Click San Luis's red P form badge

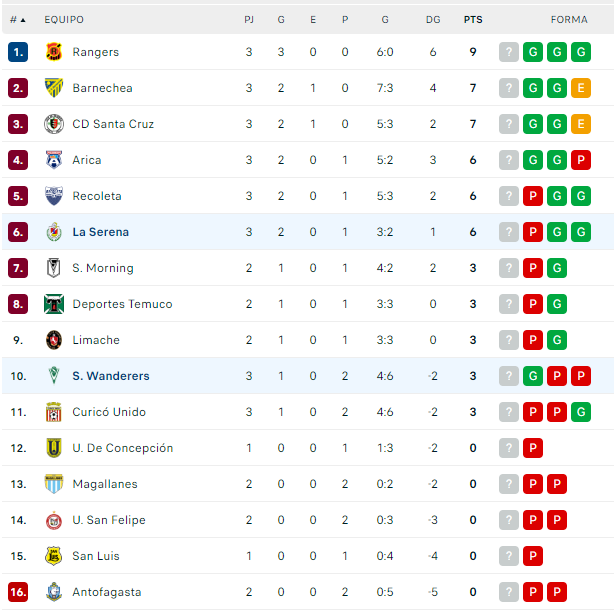533,556
